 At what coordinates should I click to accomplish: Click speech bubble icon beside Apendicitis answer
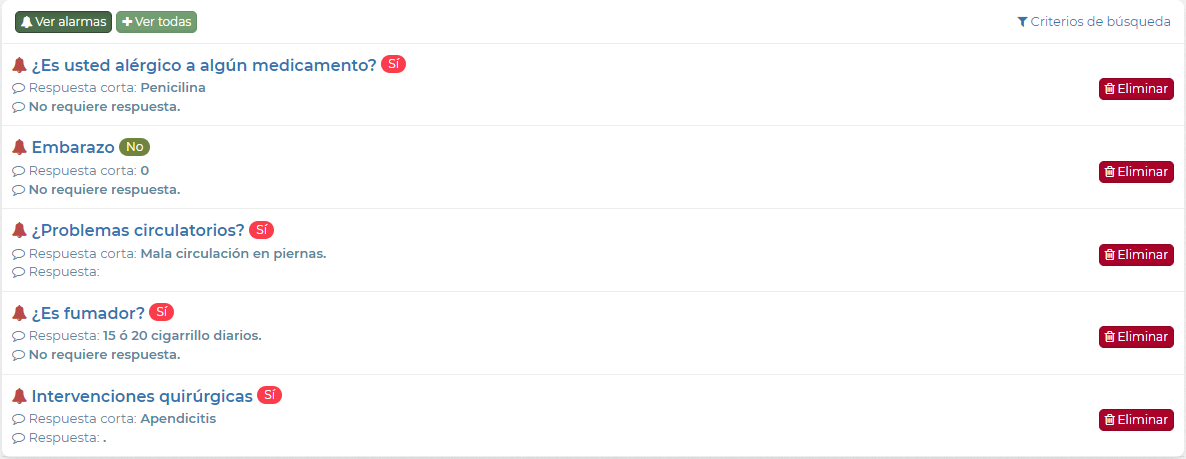[x=18, y=419]
